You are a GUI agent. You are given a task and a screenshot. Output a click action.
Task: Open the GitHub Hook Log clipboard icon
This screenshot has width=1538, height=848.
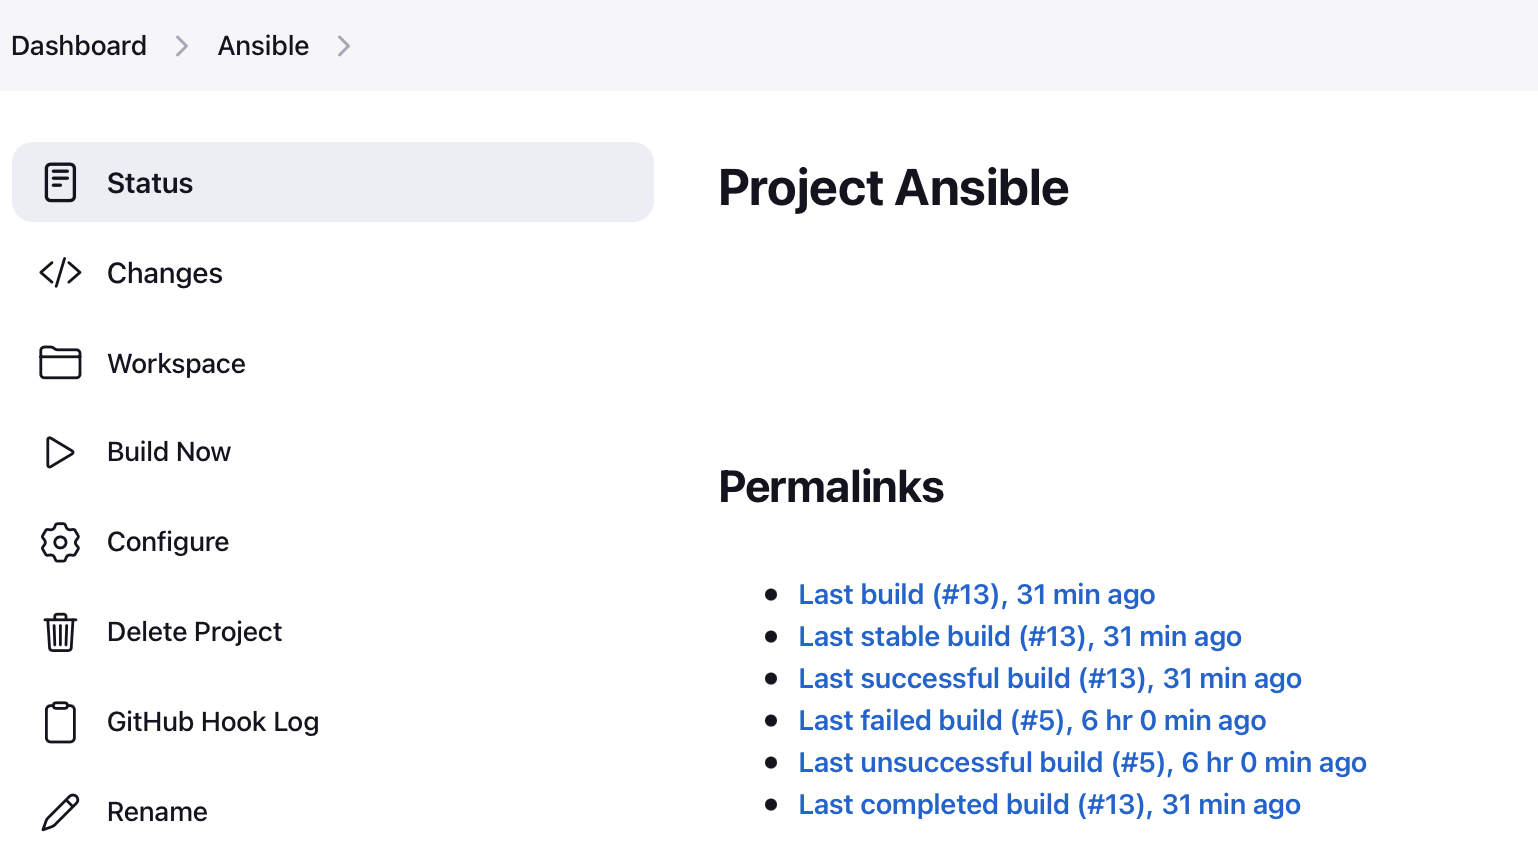pos(60,722)
